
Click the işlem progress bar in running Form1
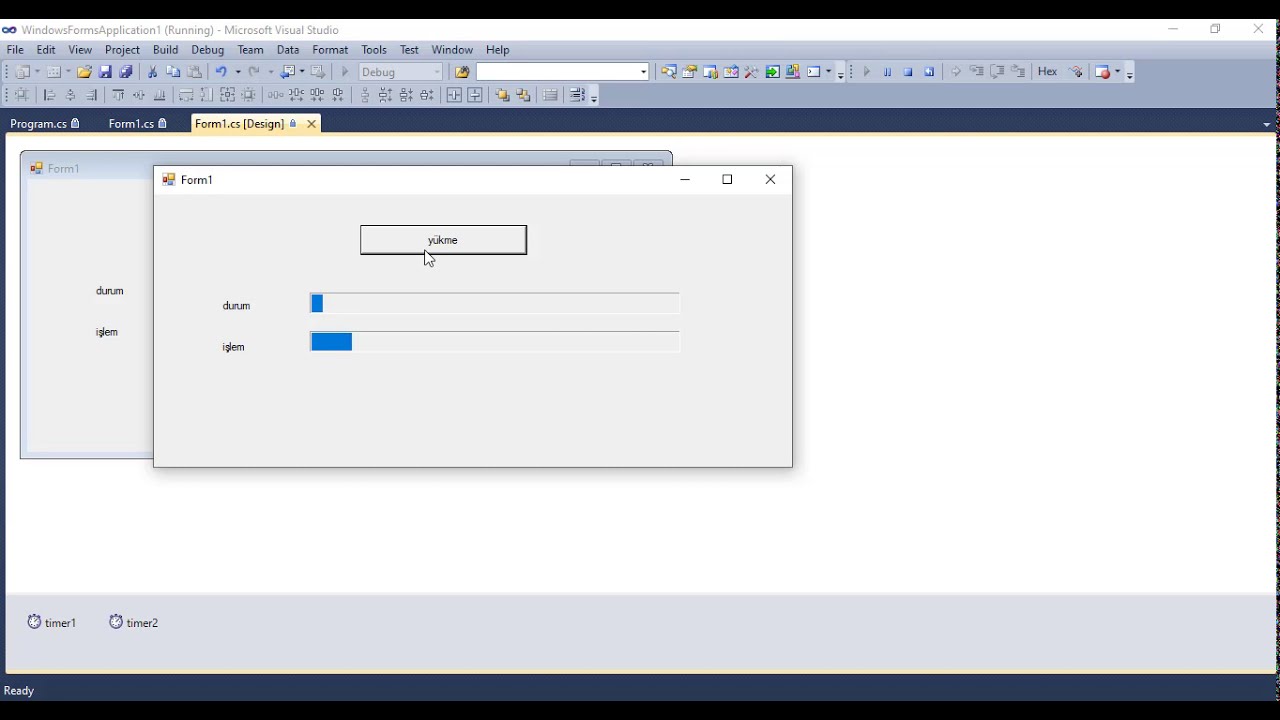pos(495,342)
